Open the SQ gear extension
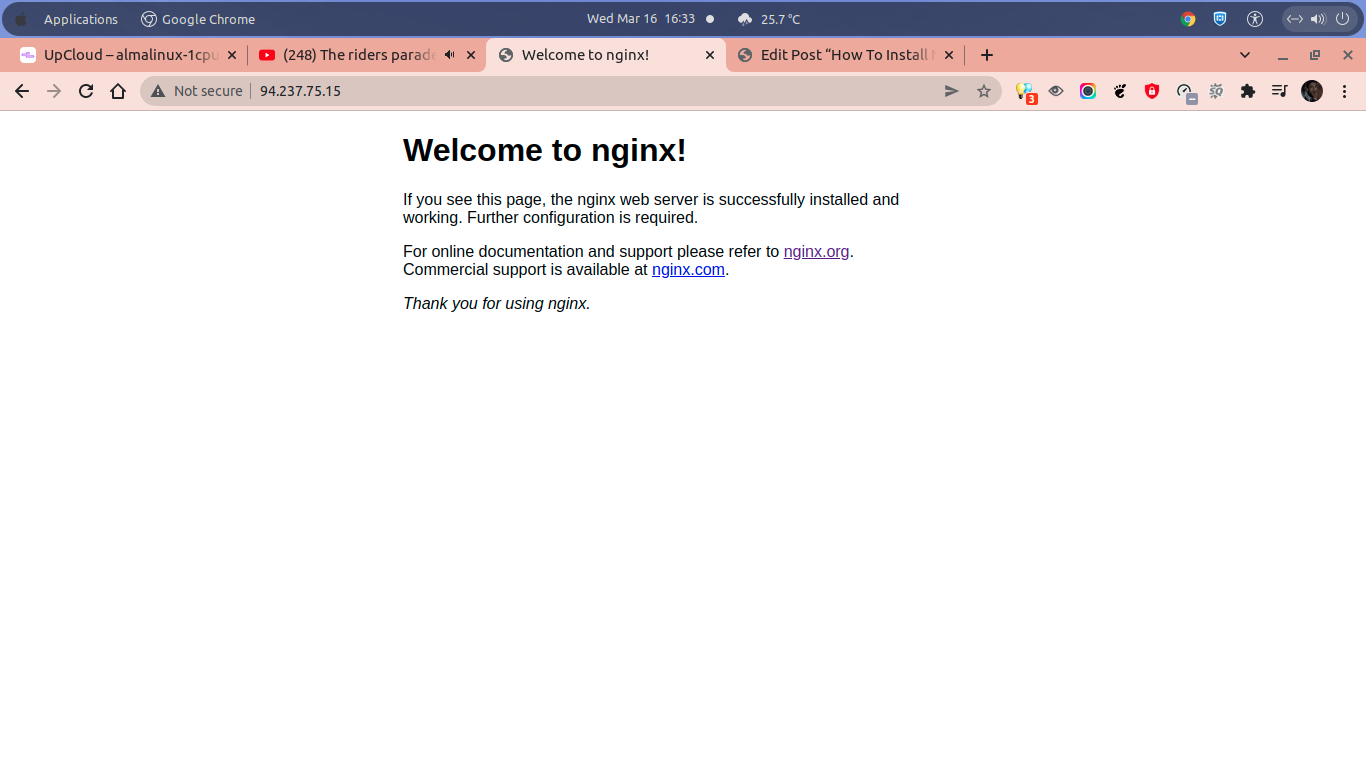The image size is (1366, 768). 1216,91
